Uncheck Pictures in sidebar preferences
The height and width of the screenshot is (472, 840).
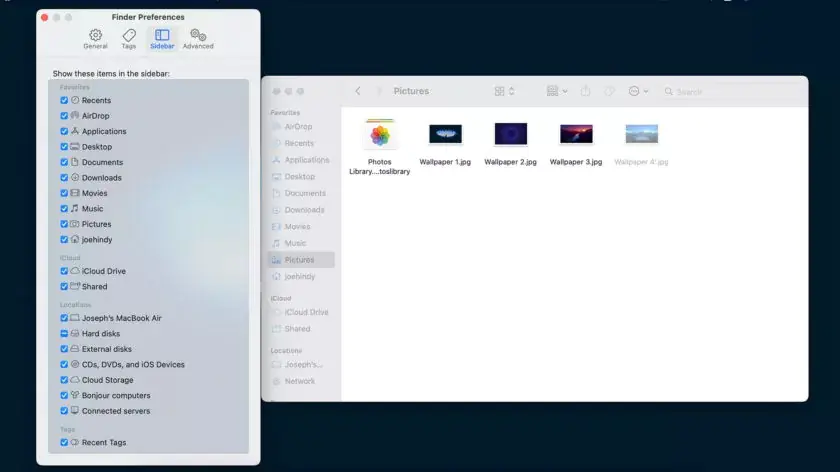[x=64, y=224]
